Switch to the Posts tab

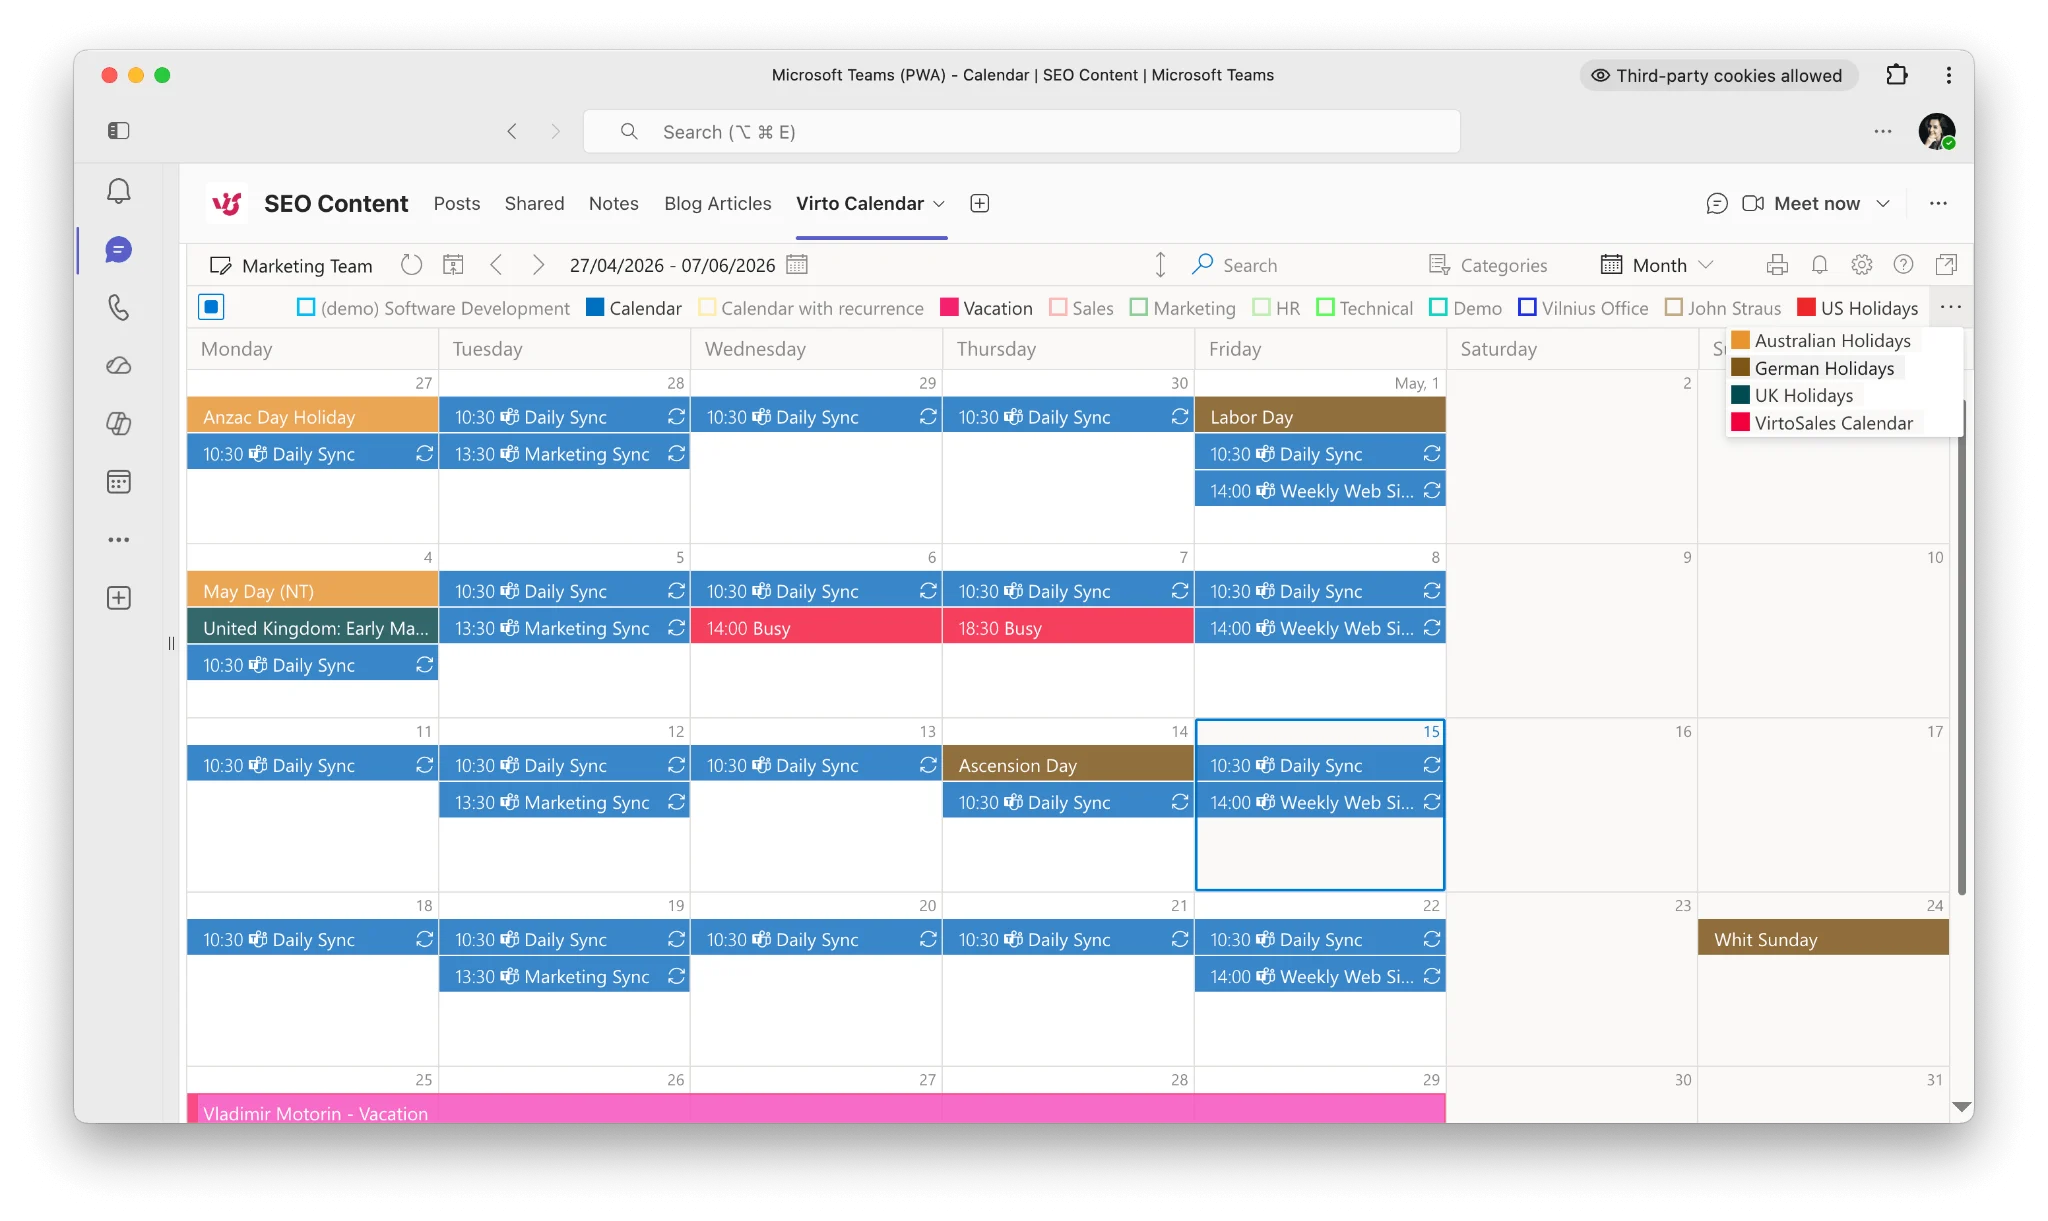point(457,204)
